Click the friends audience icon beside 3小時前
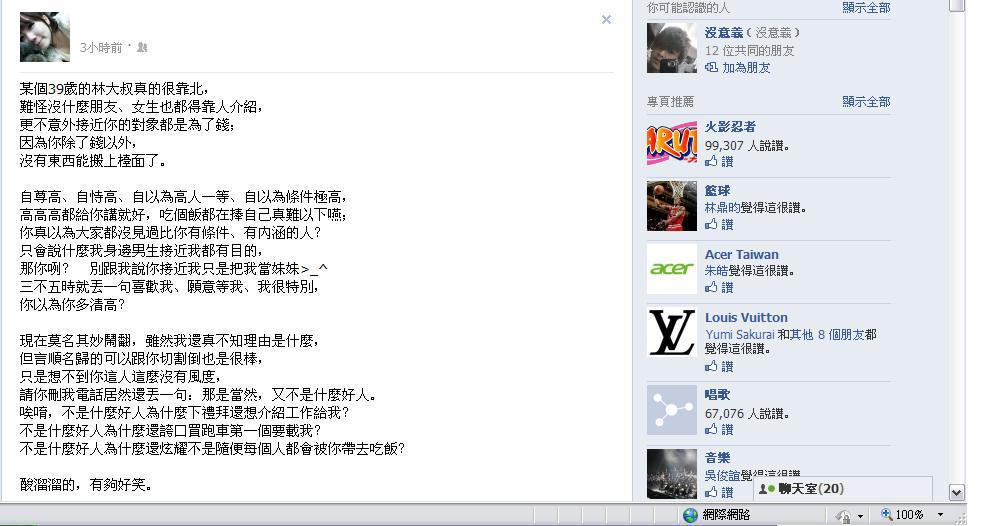 [x=142, y=47]
